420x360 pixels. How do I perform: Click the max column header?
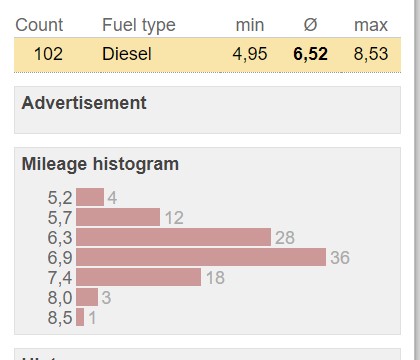[x=371, y=25]
